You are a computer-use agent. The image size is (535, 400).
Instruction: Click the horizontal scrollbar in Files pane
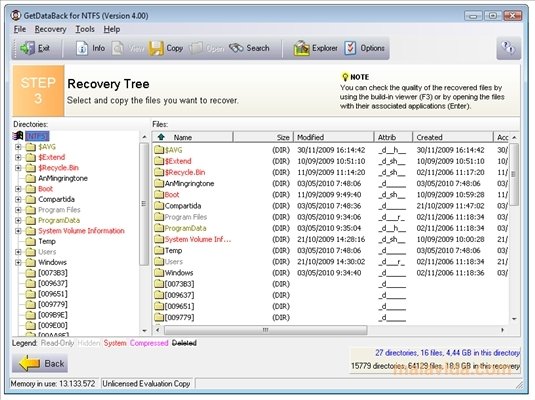pos(265,330)
